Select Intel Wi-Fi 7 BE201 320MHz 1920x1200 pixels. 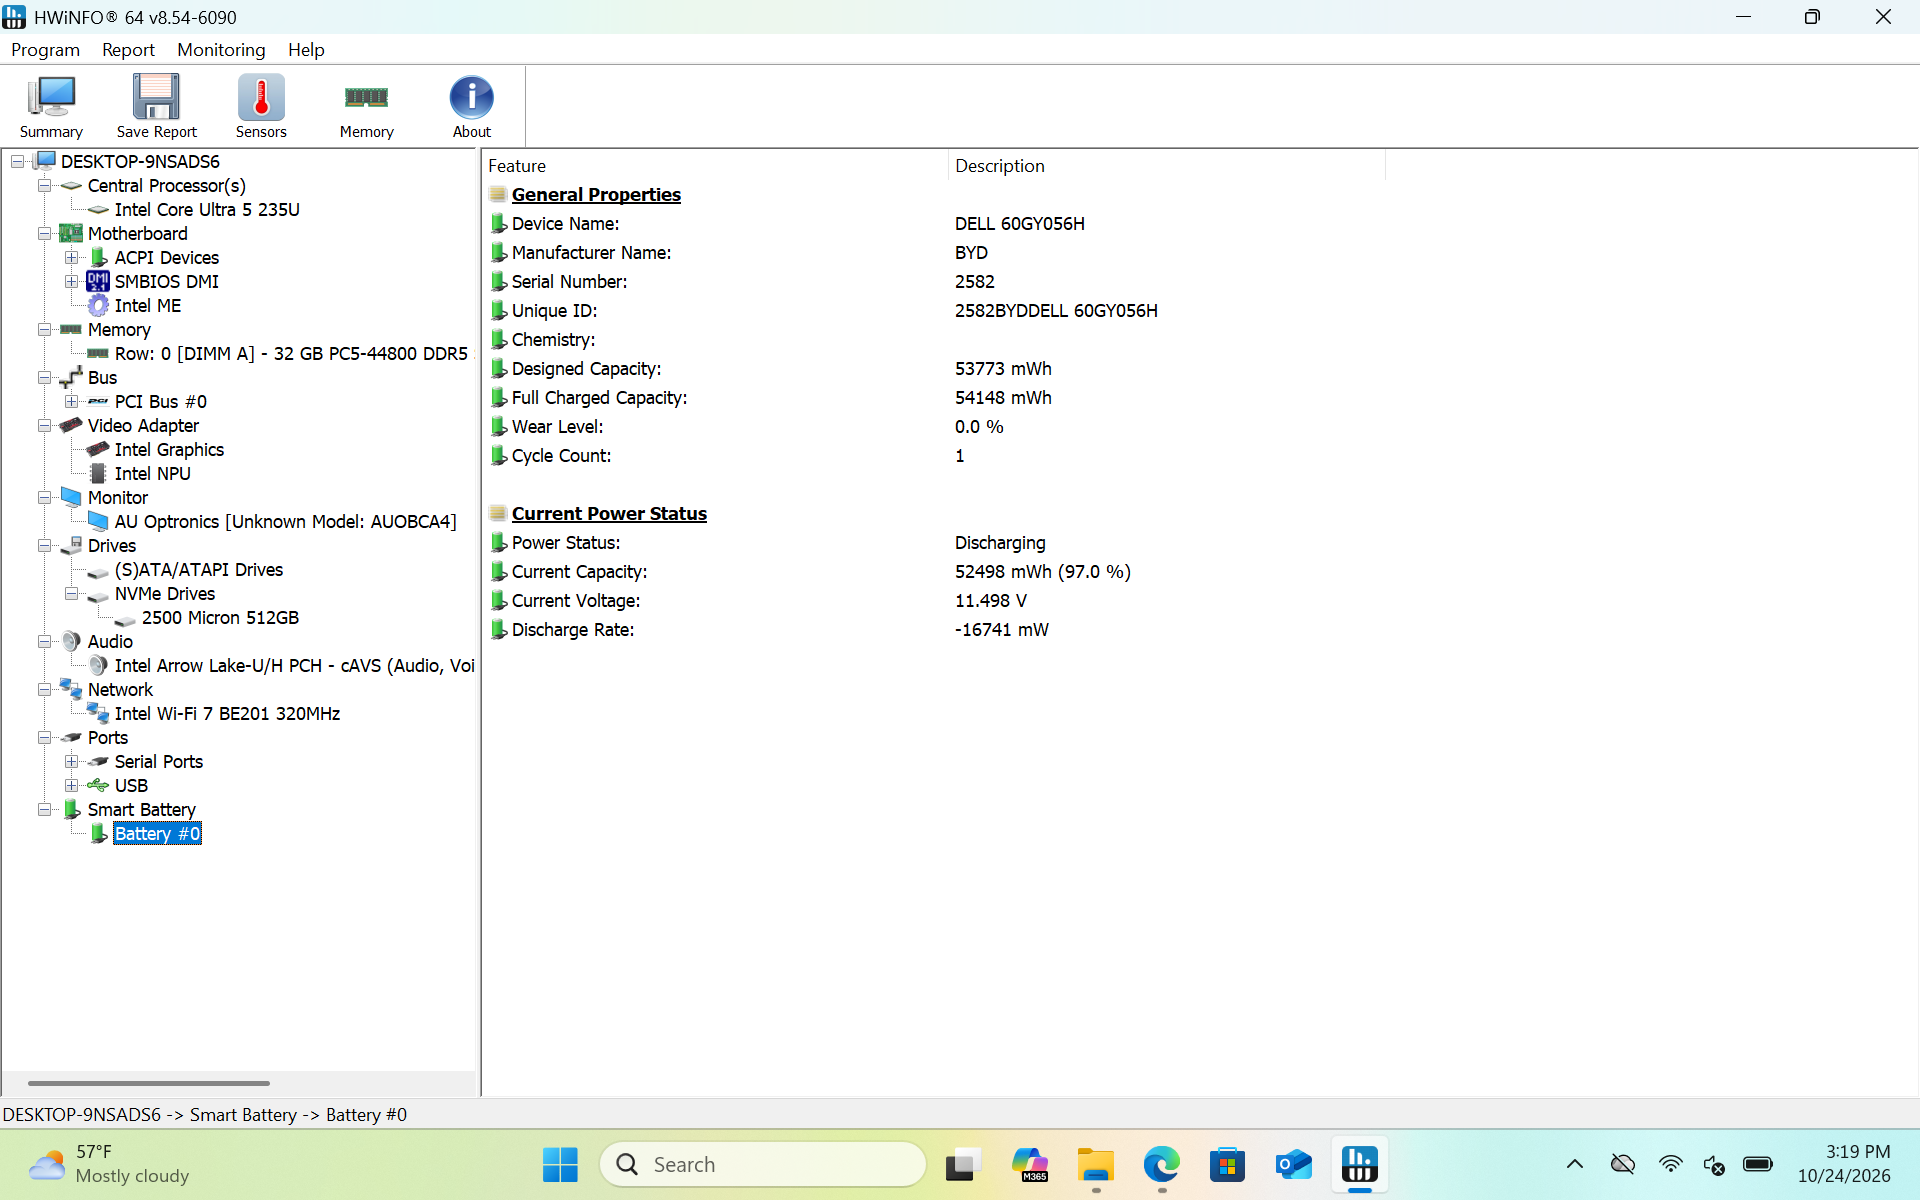(x=227, y=714)
